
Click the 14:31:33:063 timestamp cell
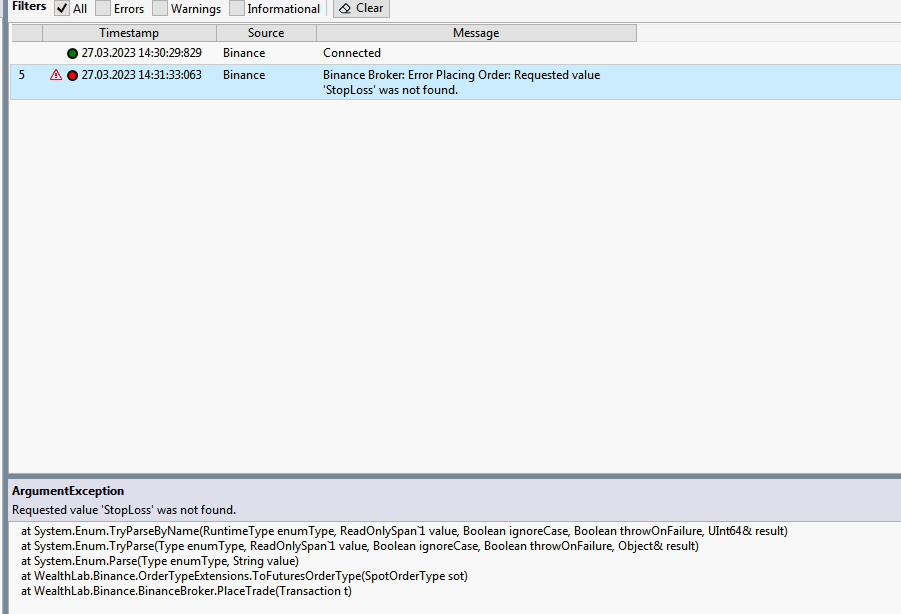tap(141, 75)
